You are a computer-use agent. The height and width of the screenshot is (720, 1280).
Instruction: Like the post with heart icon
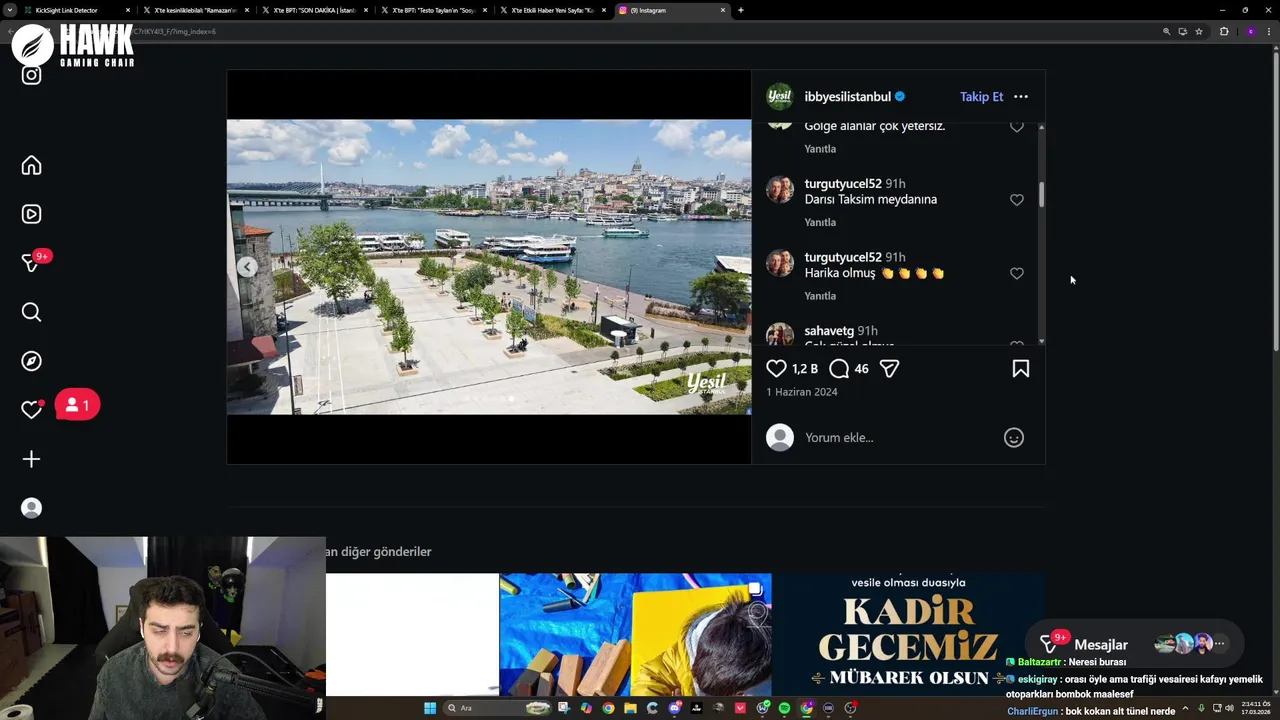click(776, 369)
